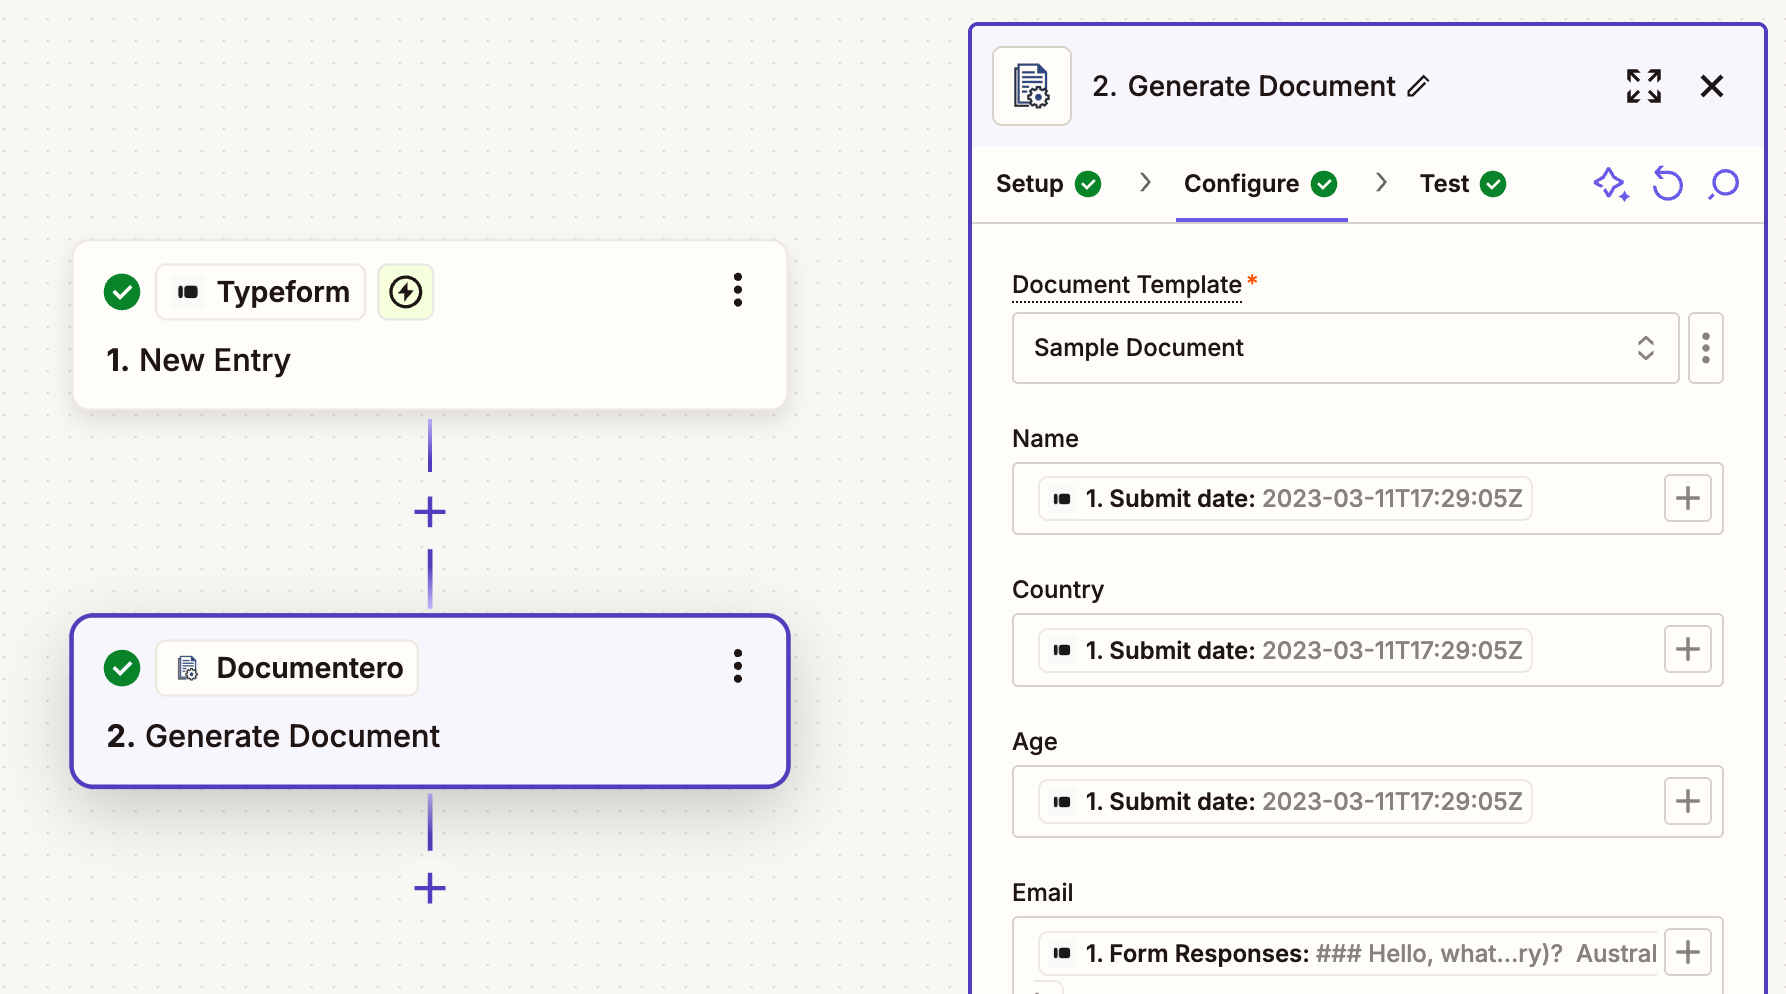Select the 1. New Entry step card

click(430, 325)
